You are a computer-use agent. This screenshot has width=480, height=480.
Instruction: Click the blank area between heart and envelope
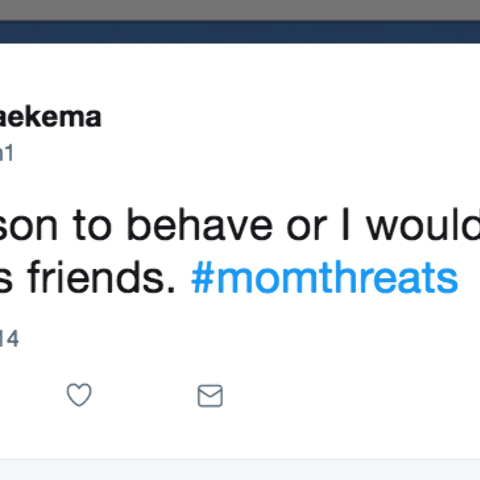(x=144, y=396)
